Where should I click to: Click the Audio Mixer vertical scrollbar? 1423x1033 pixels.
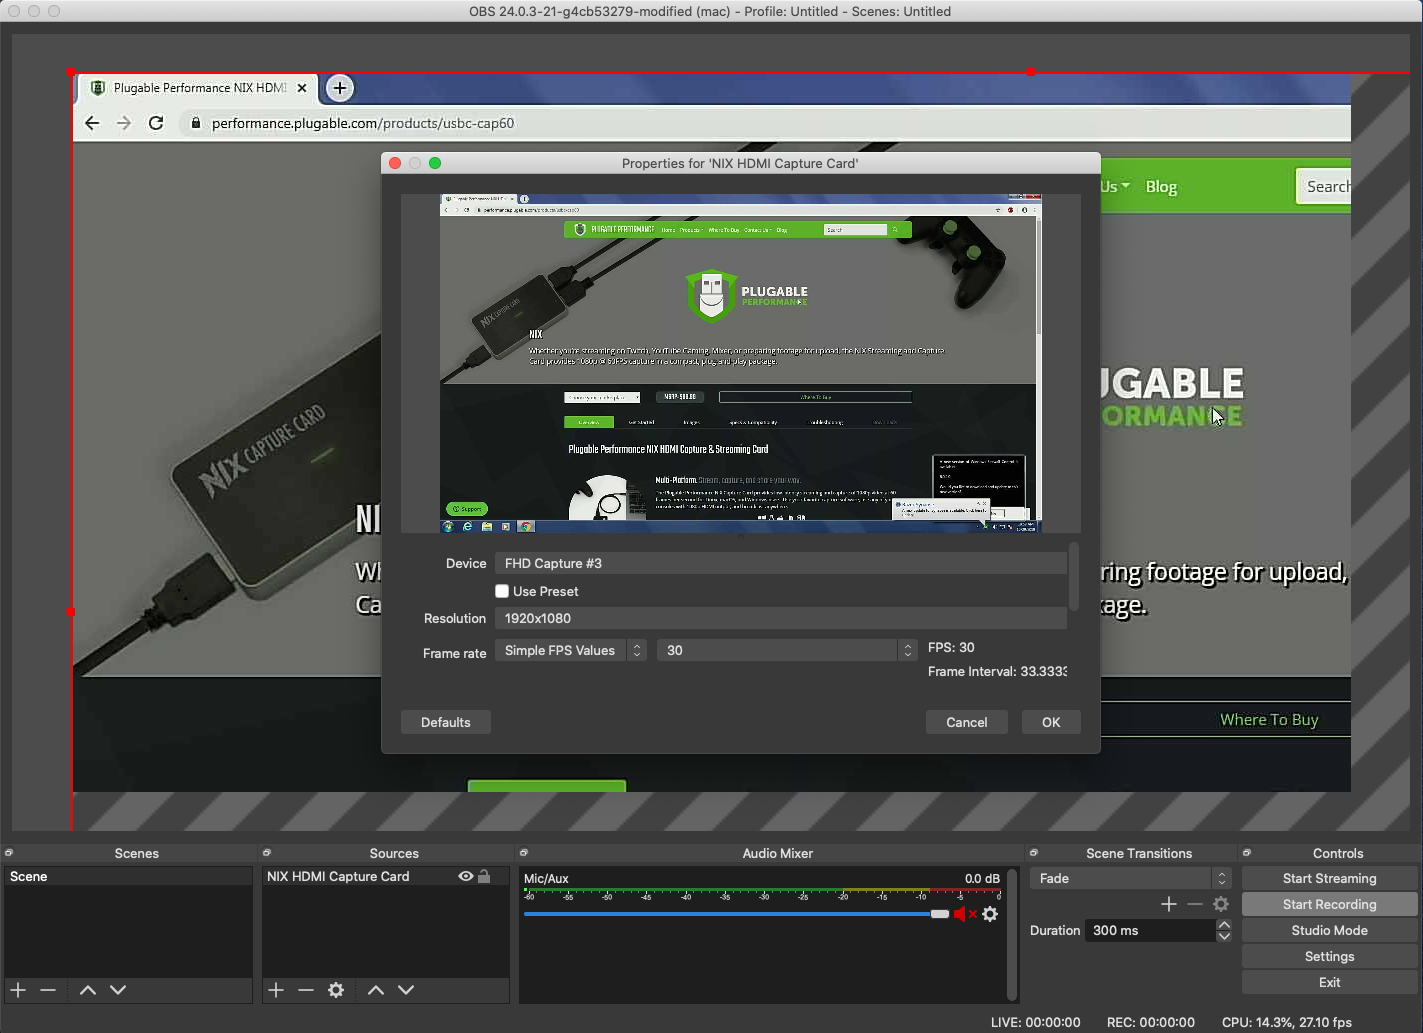click(x=1012, y=934)
